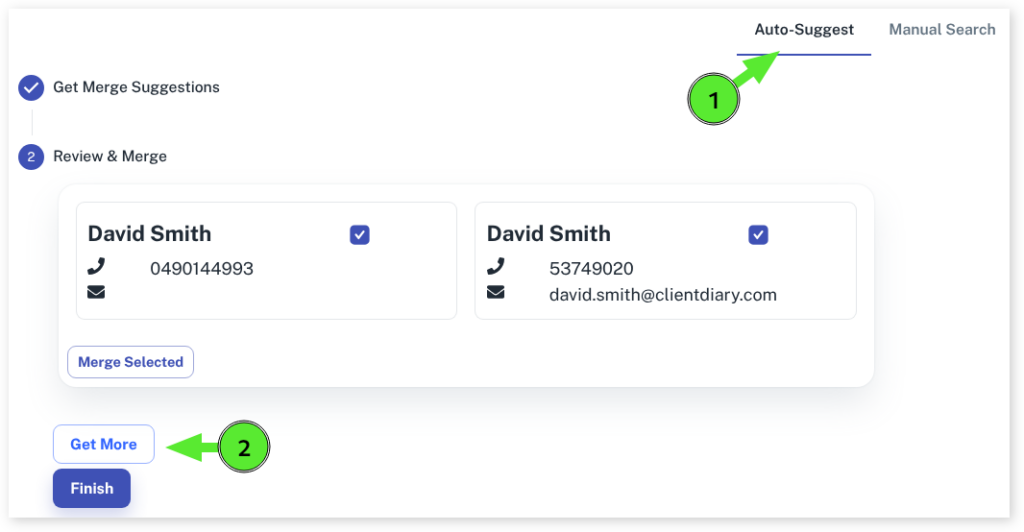
Task: Click phone icon beside 0490144993
Action: tap(96, 267)
